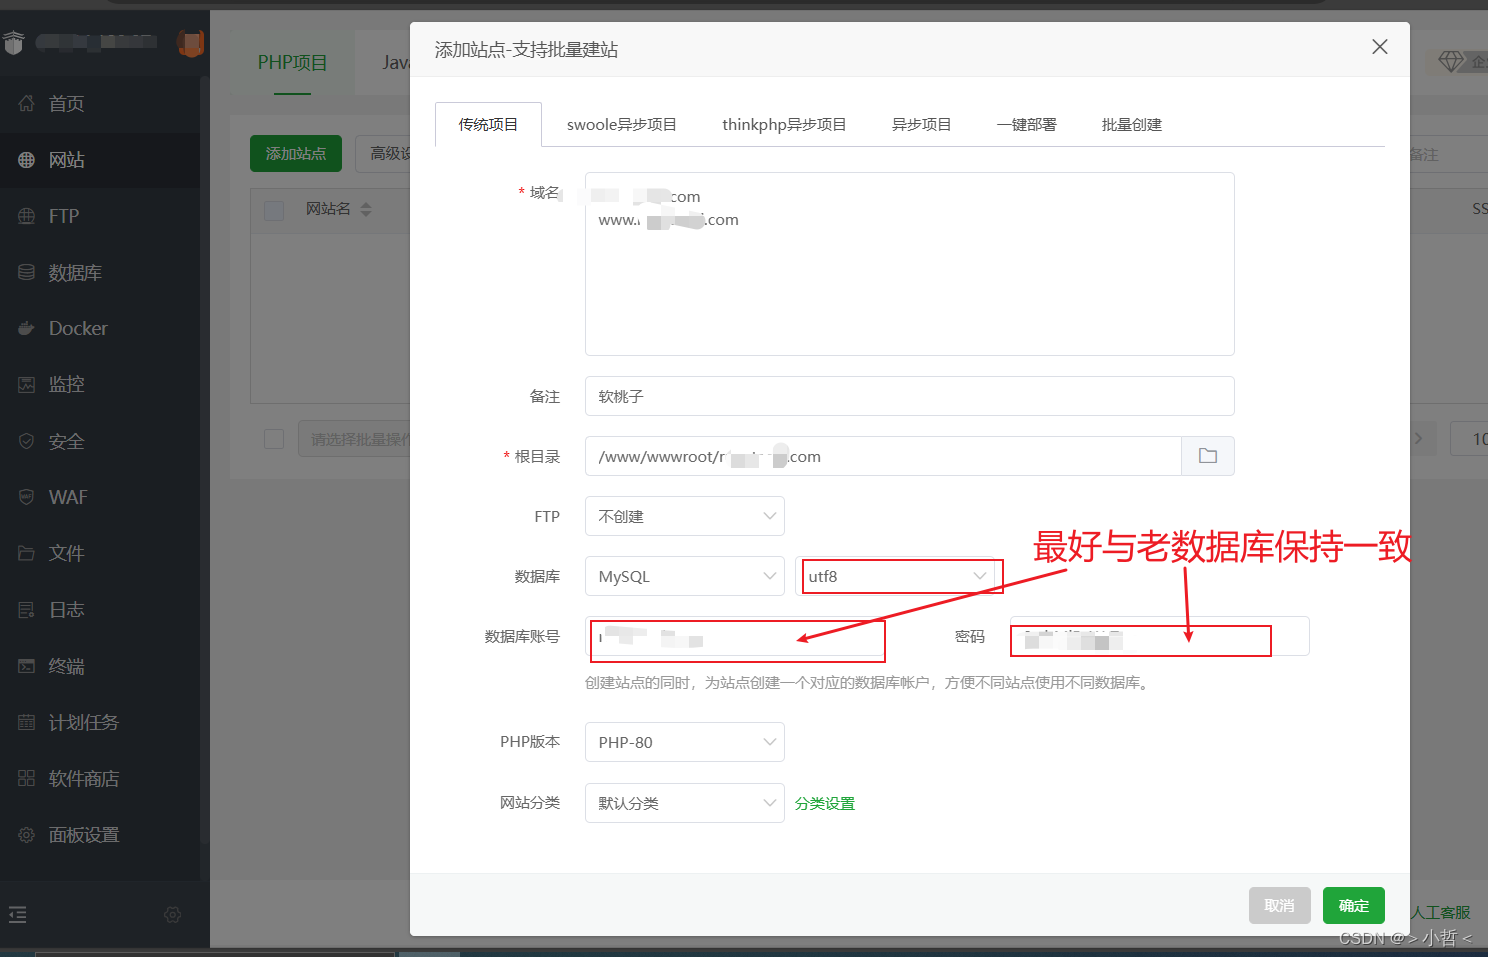Screen dimensions: 1488x957
Task: Switch to swoole异步项目 tab
Action: point(622,124)
